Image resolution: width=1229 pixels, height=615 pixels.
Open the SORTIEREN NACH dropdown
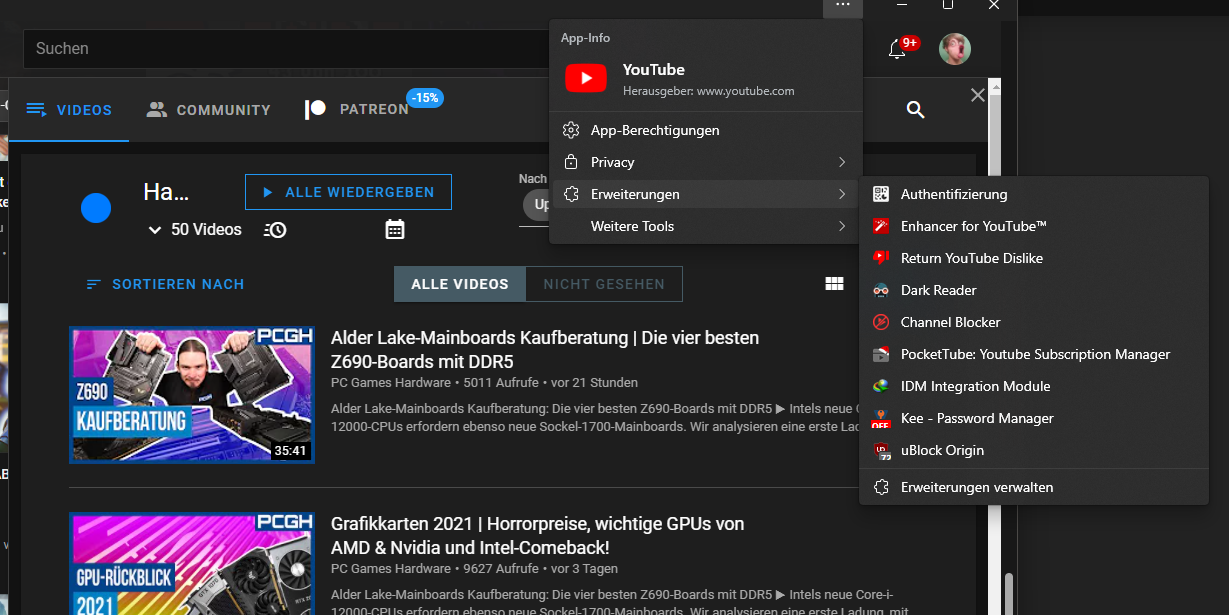(165, 284)
